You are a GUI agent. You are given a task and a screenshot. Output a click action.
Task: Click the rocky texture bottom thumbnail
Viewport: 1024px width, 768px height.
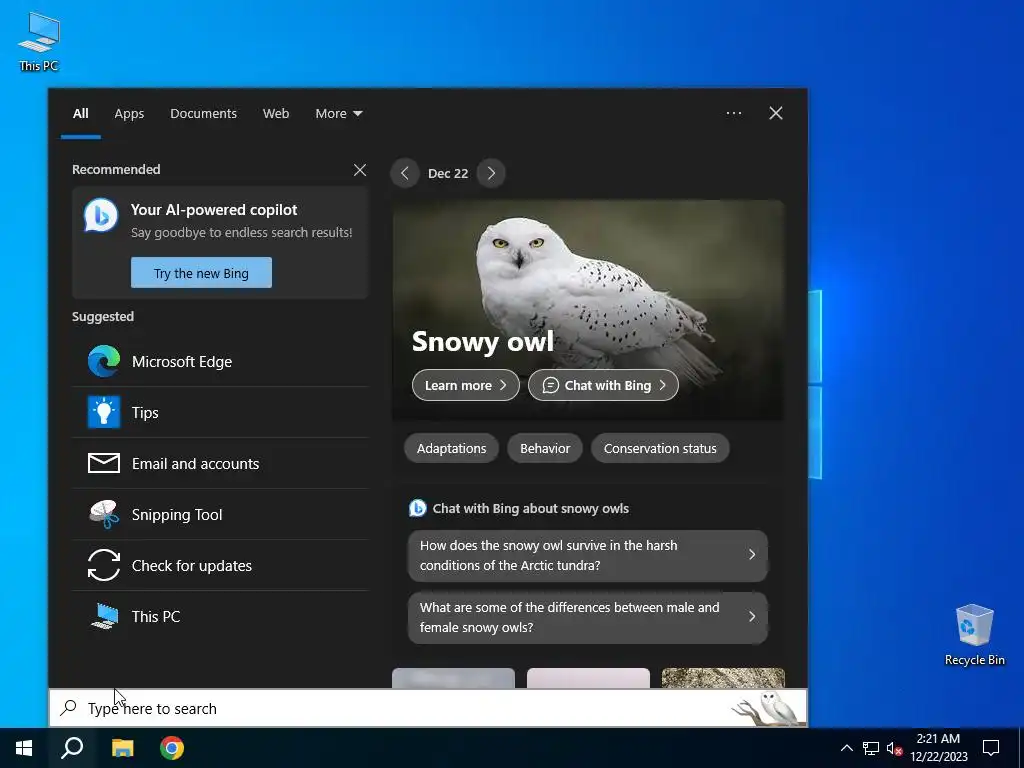point(723,678)
